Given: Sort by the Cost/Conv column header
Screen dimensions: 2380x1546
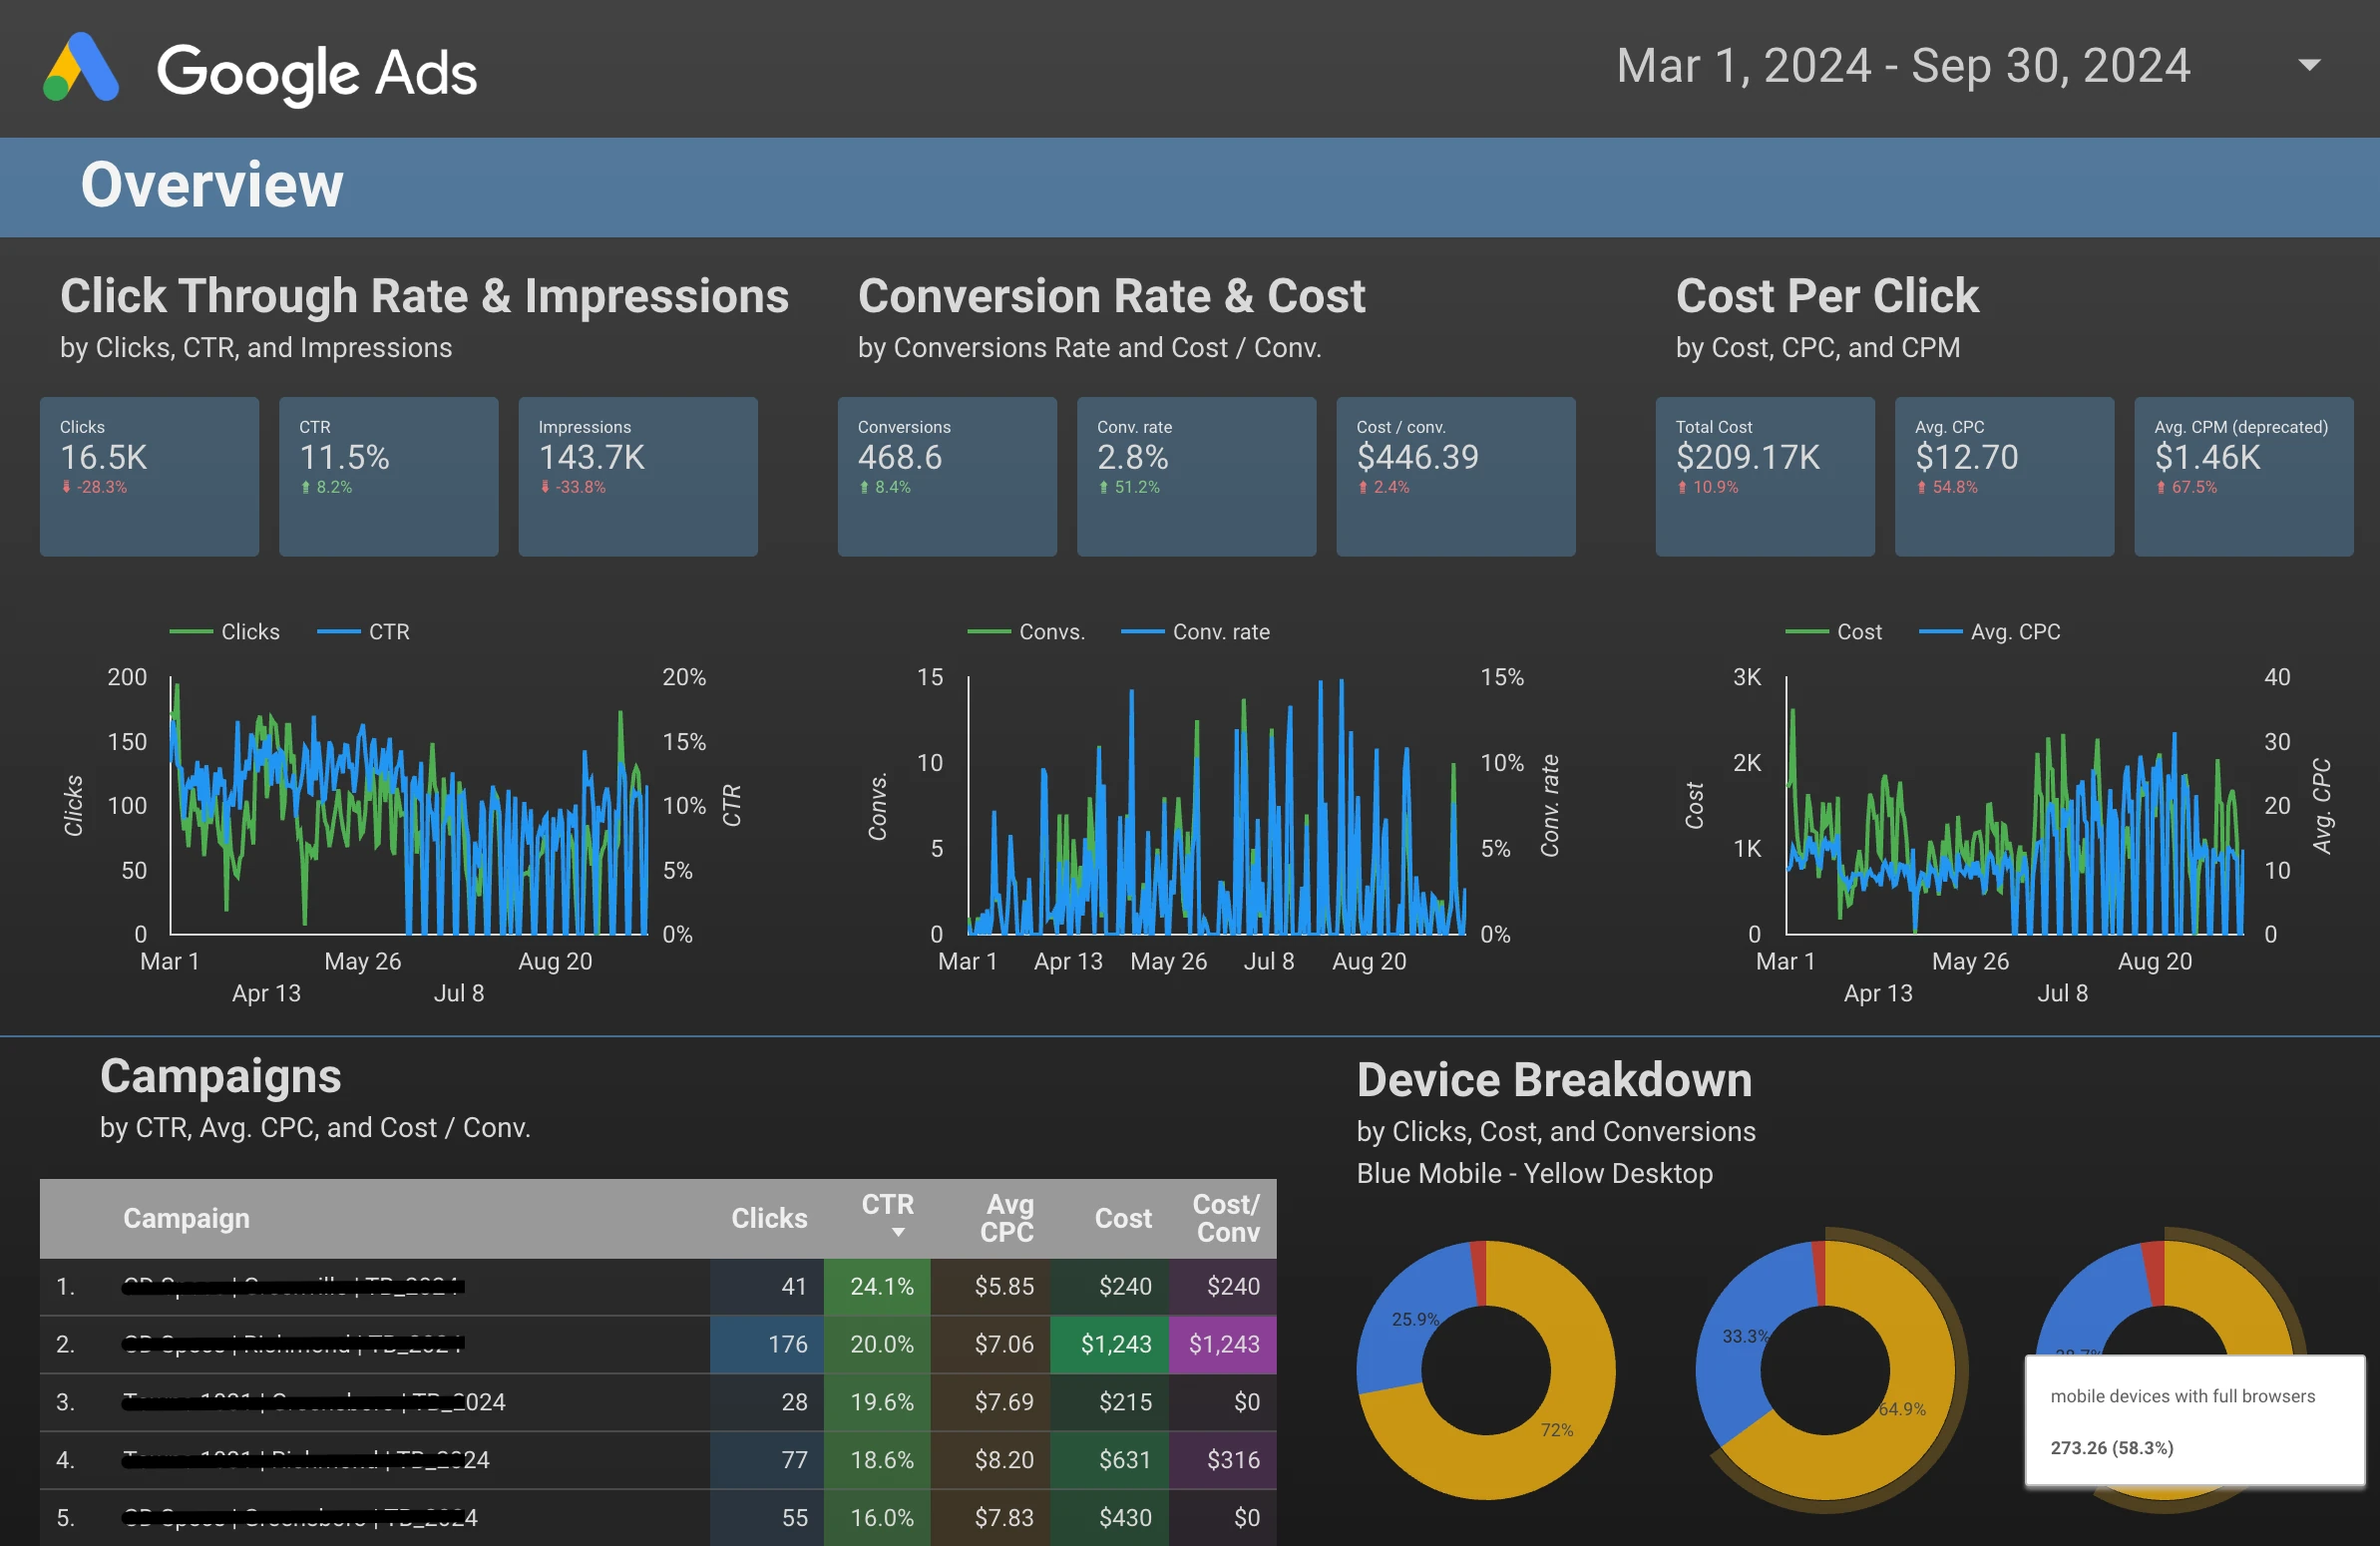Looking at the screenshot, I should click(x=1226, y=1218).
